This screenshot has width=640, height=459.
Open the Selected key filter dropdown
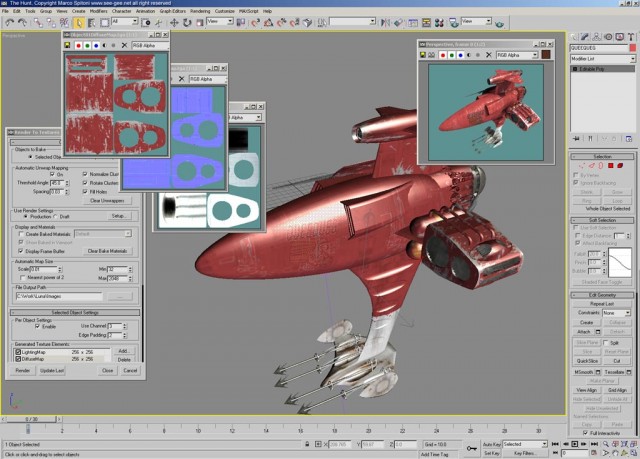pyautogui.click(x=524, y=444)
